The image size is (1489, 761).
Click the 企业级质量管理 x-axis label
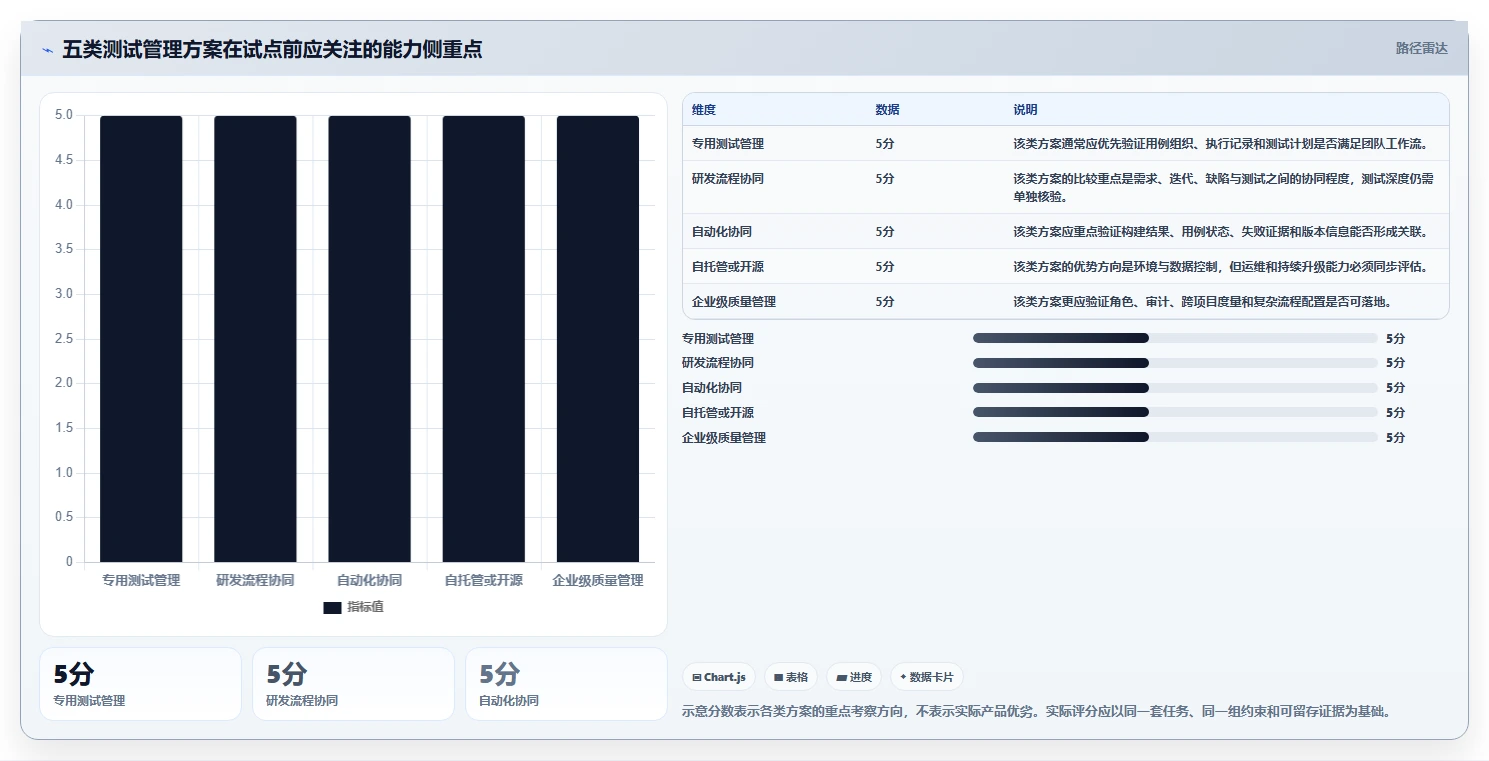598,580
